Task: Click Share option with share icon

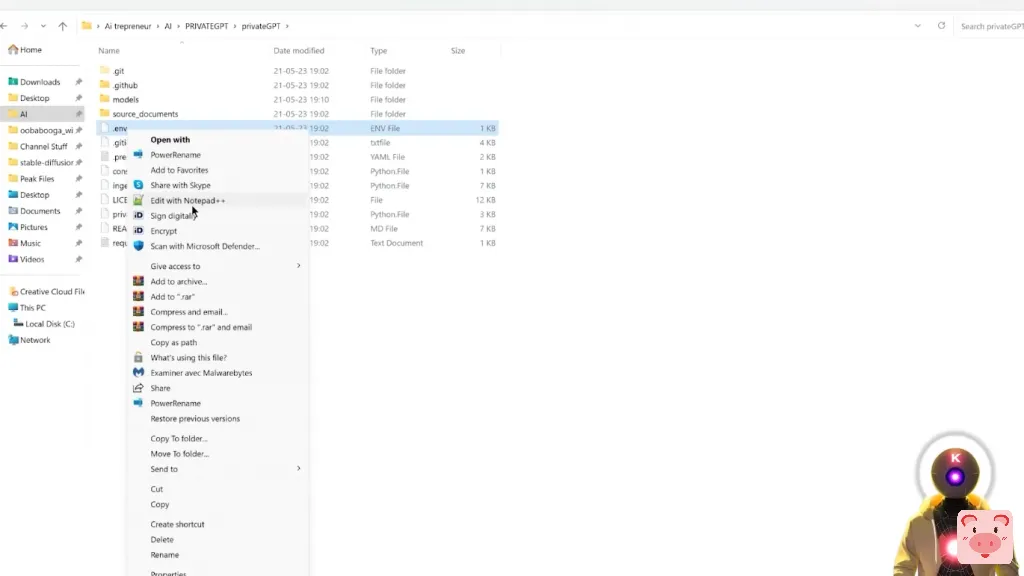Action: pos(160,388)
